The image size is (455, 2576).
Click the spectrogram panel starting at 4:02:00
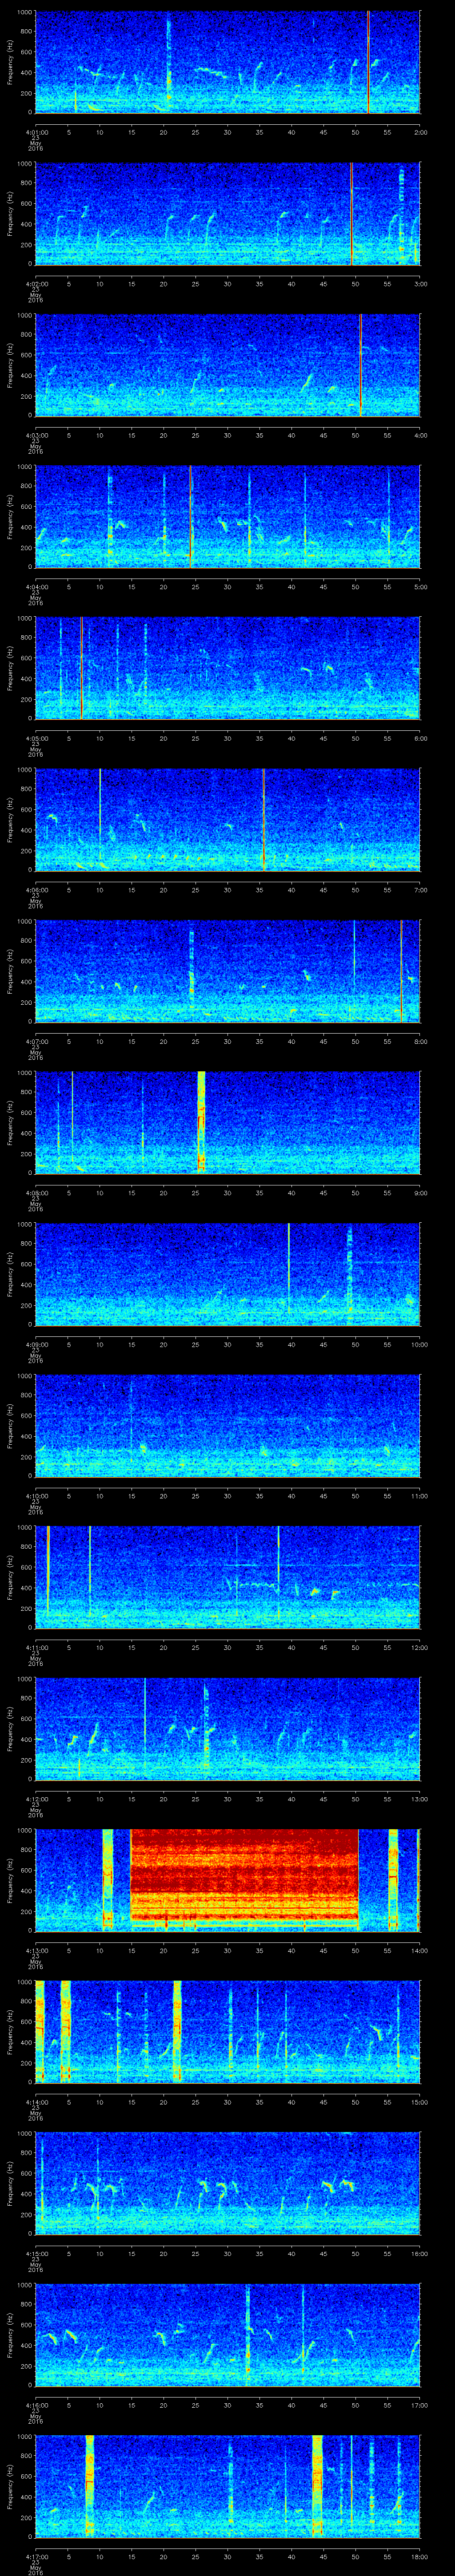tap(227, 213)
